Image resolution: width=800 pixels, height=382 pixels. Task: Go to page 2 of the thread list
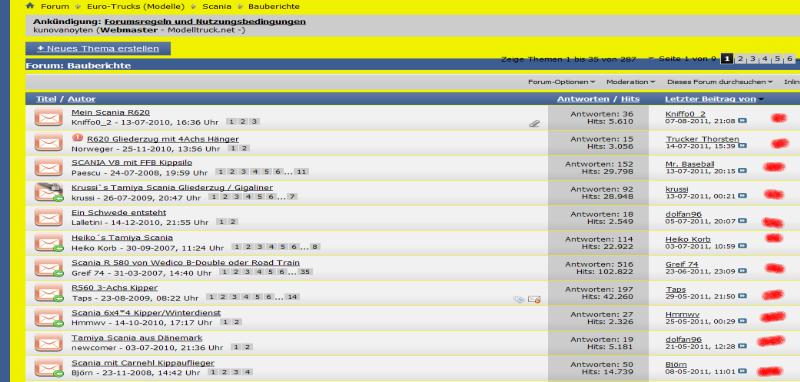740,59
